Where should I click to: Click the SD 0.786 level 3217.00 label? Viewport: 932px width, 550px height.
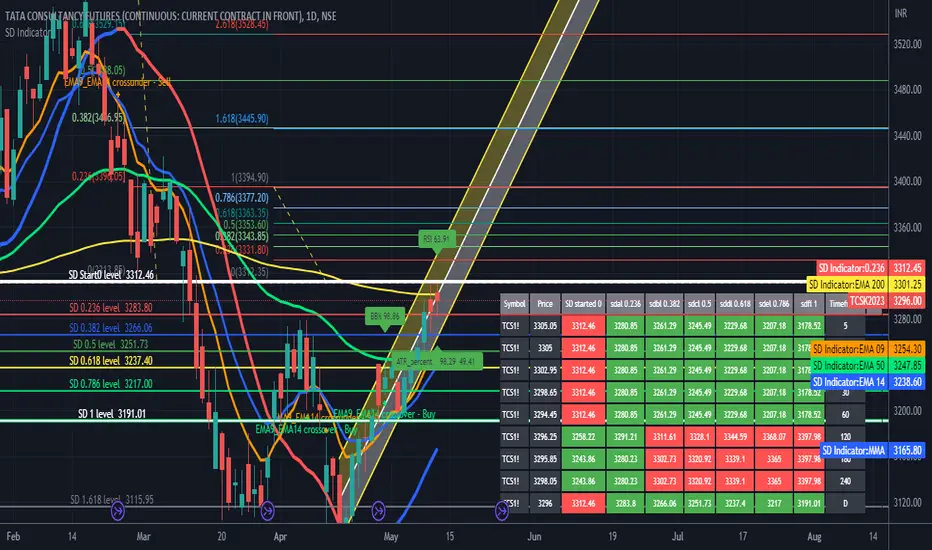click(x=111, y=384)
